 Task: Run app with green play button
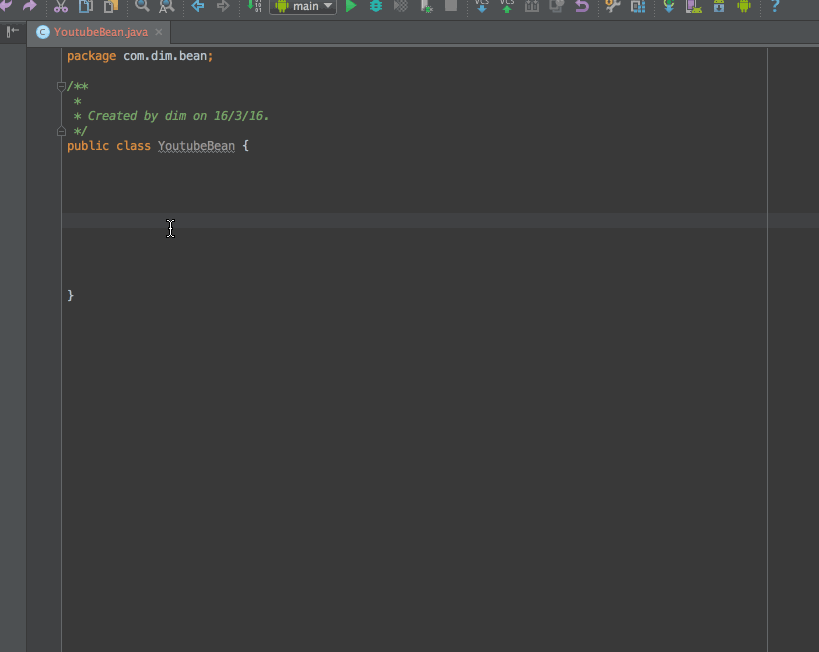351,6
